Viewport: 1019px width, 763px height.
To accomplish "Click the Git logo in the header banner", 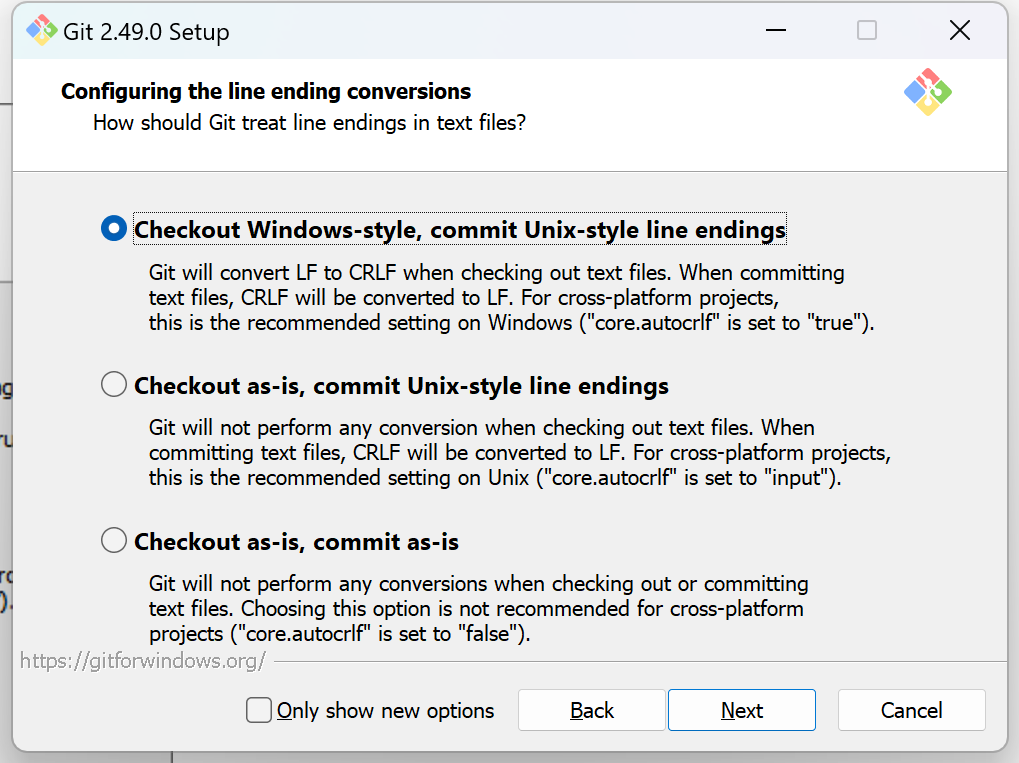I will point(927,92).
